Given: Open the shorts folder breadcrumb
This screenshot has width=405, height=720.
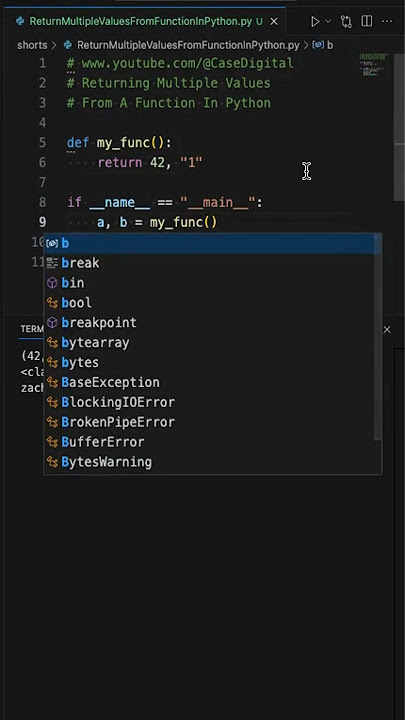Looking at the screenshot, I should (x=32, y=45).
